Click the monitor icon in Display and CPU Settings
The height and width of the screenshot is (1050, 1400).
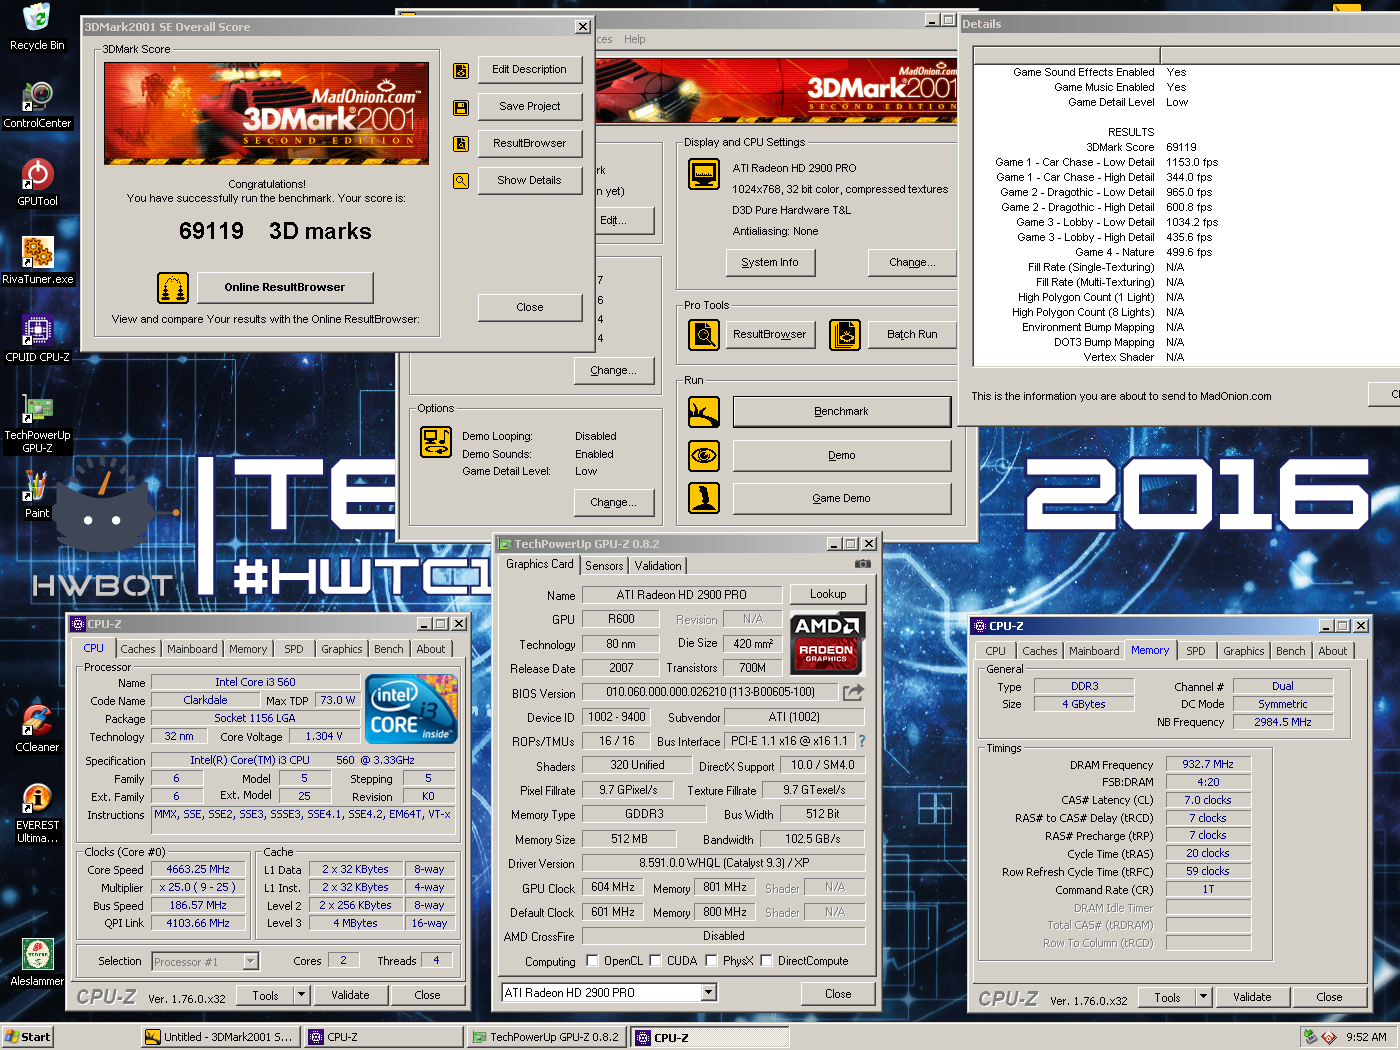[x=704, y=174]
